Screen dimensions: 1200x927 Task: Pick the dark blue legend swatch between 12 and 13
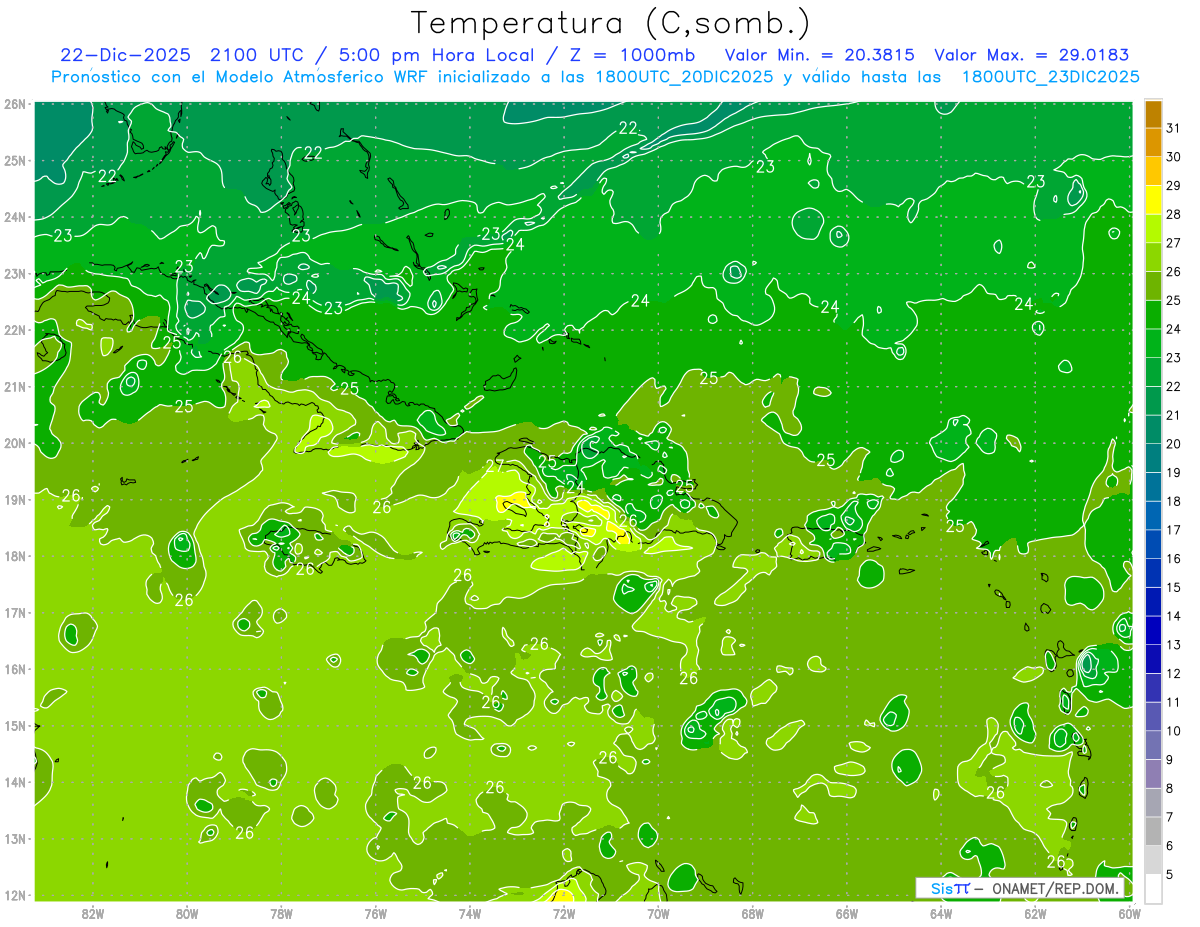(x=1153, y=659)
